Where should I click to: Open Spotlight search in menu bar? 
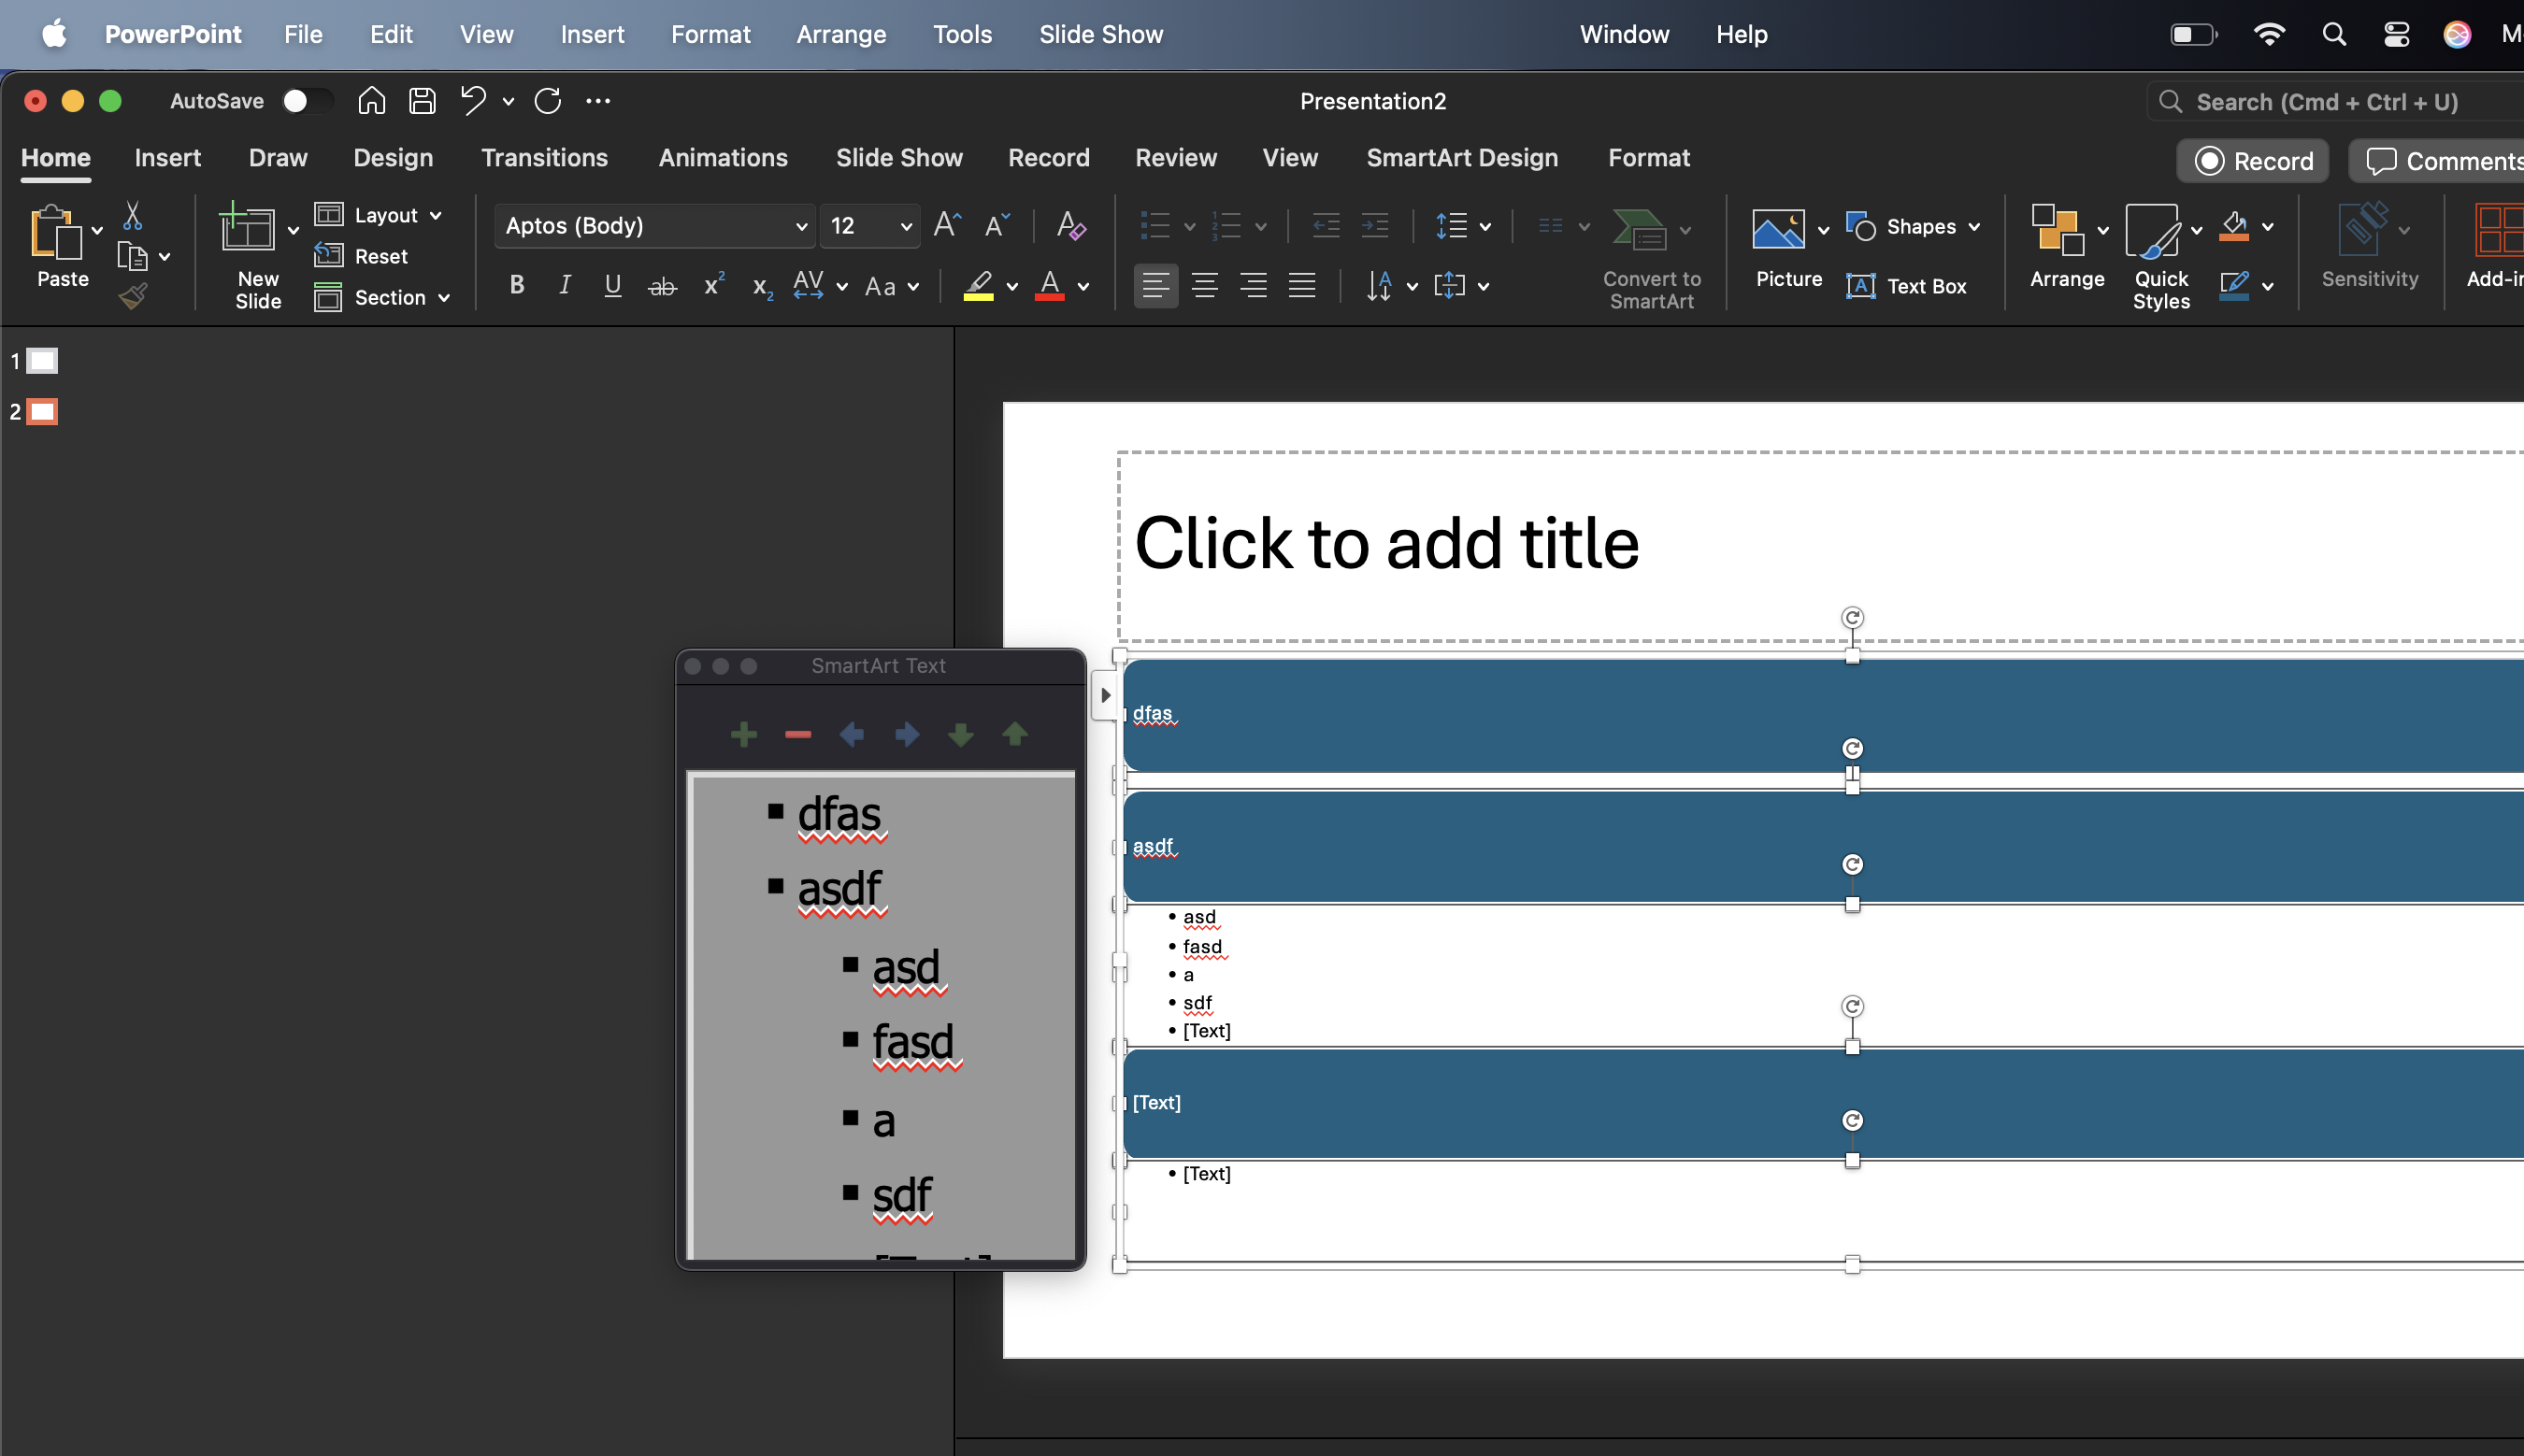(x=2334, y=34)
